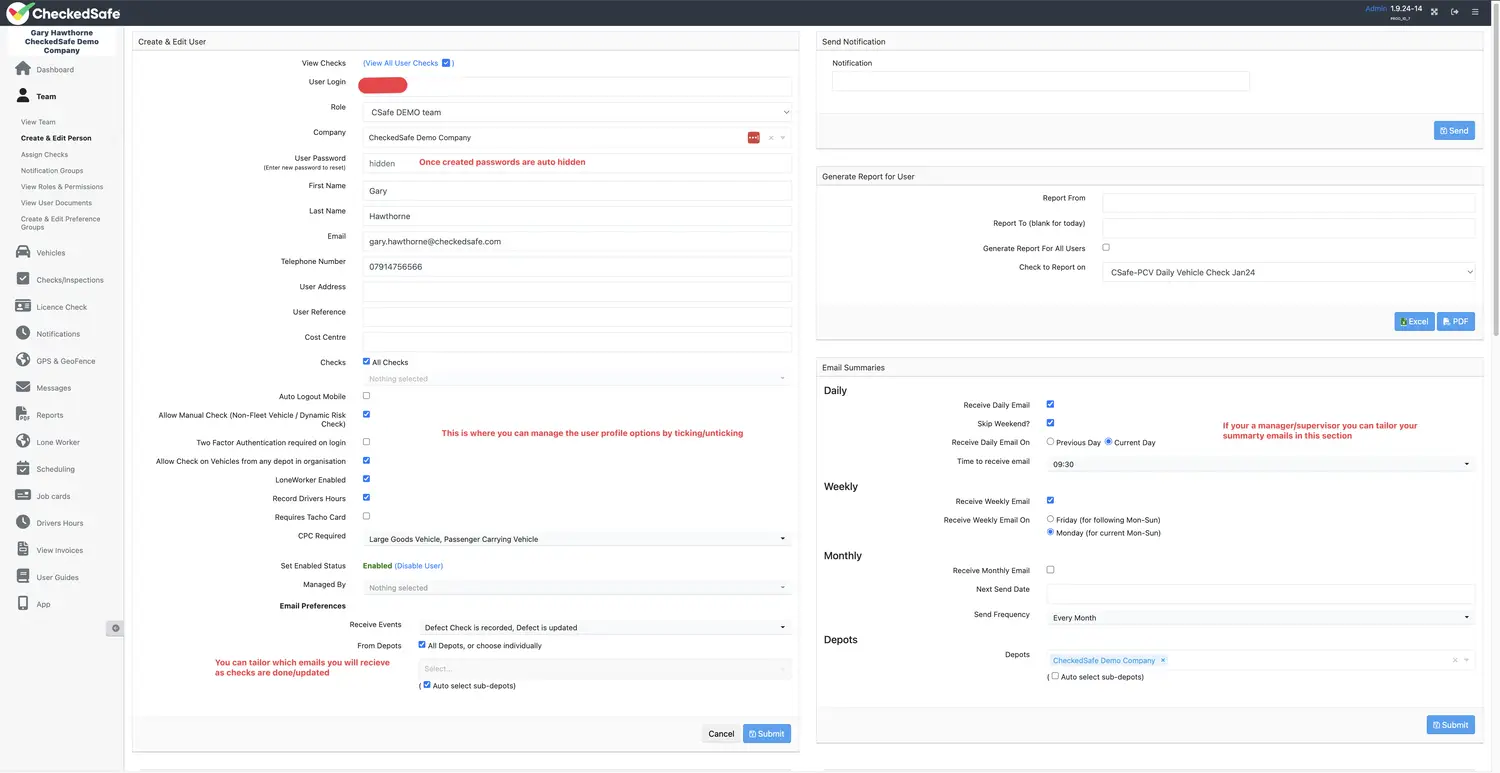Open the CPC Required dropdown

(x=577, y=538)
